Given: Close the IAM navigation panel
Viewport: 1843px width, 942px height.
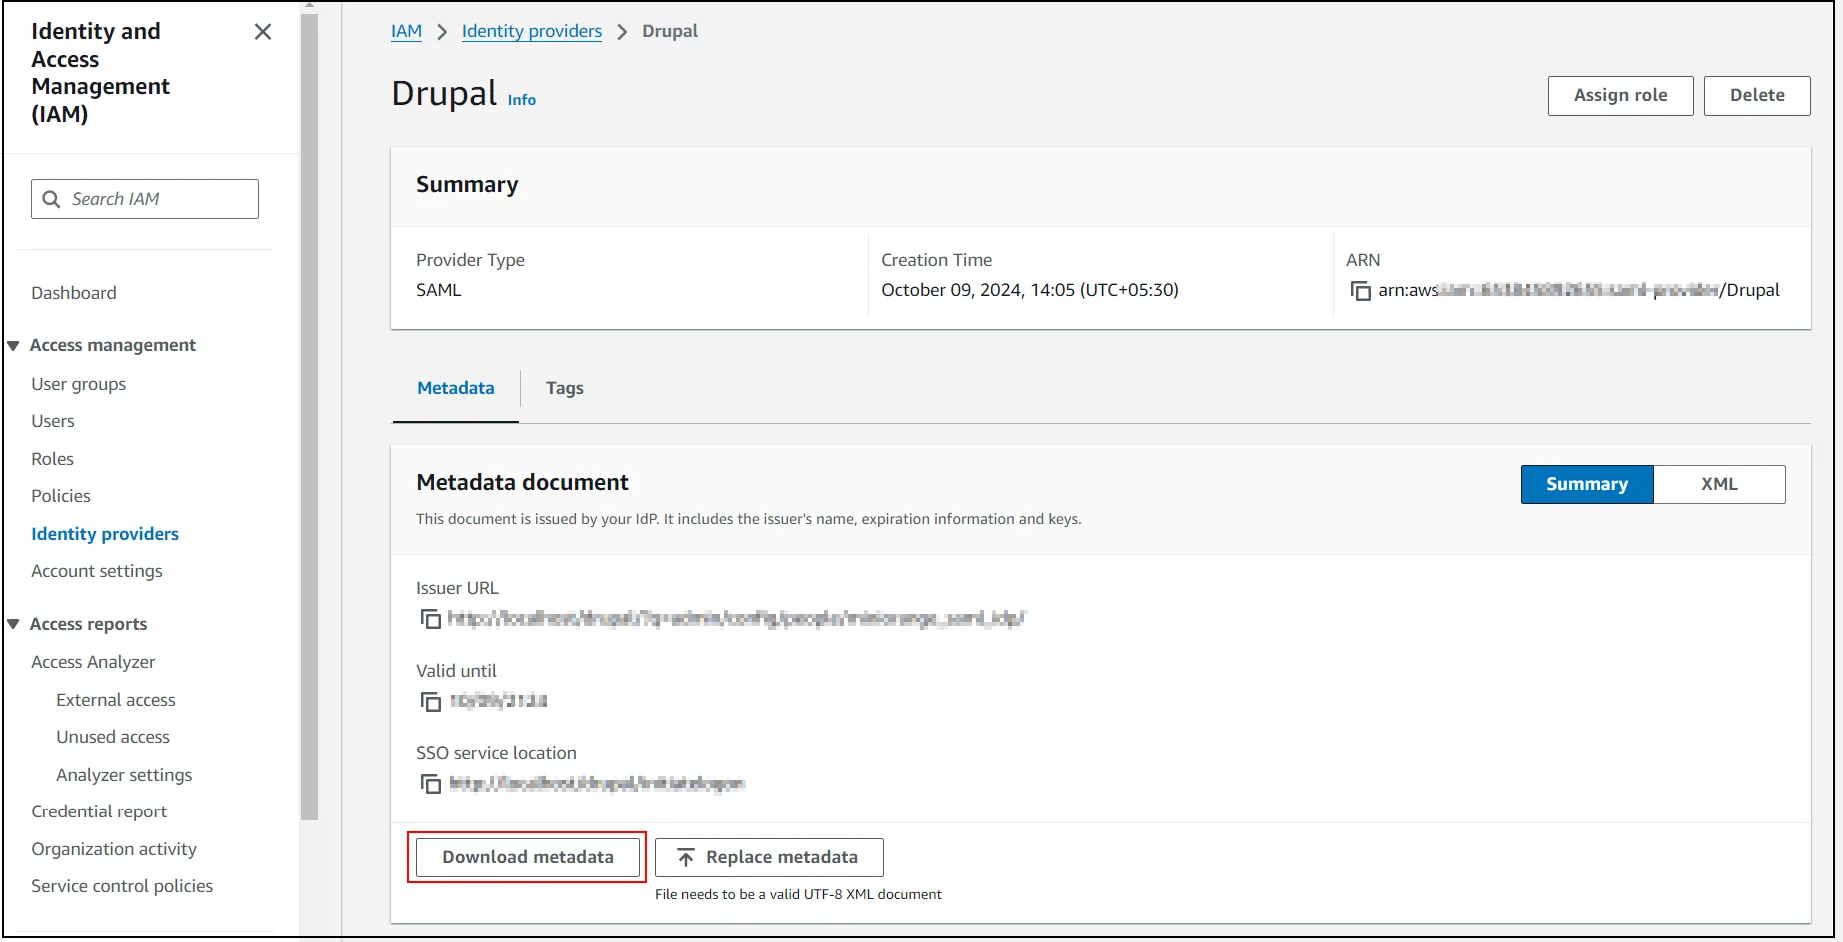Looking at the screenshot, I should click(263, 32).
